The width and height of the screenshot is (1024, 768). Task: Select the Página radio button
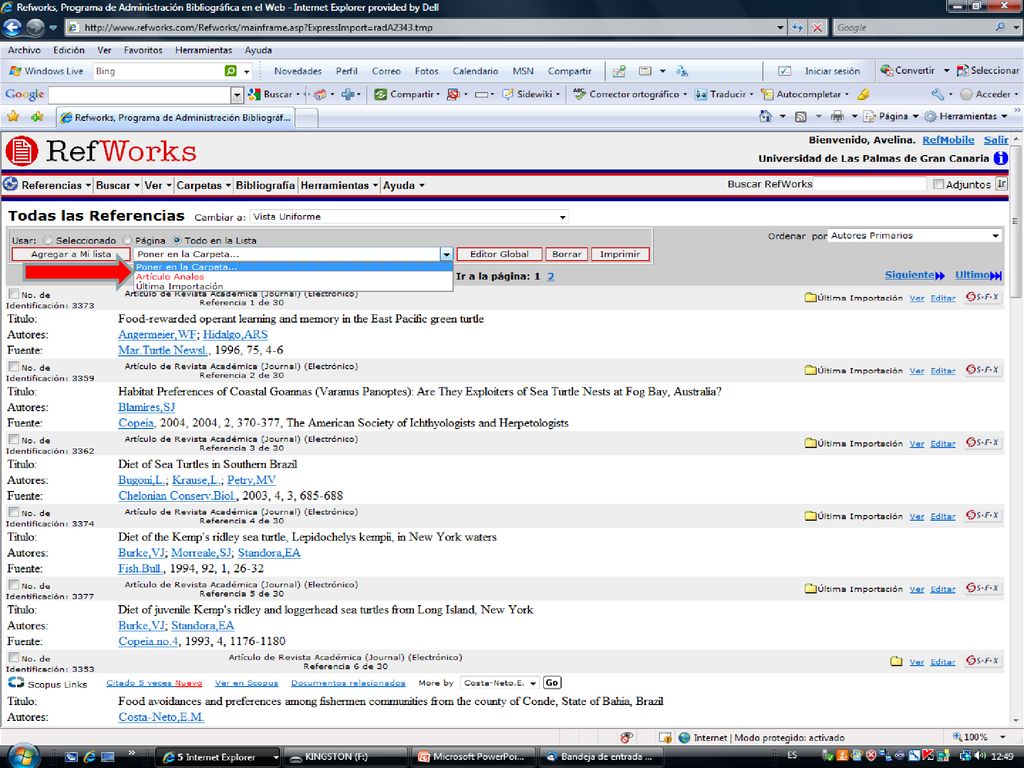pyautogui.click(x=127, y=240)
